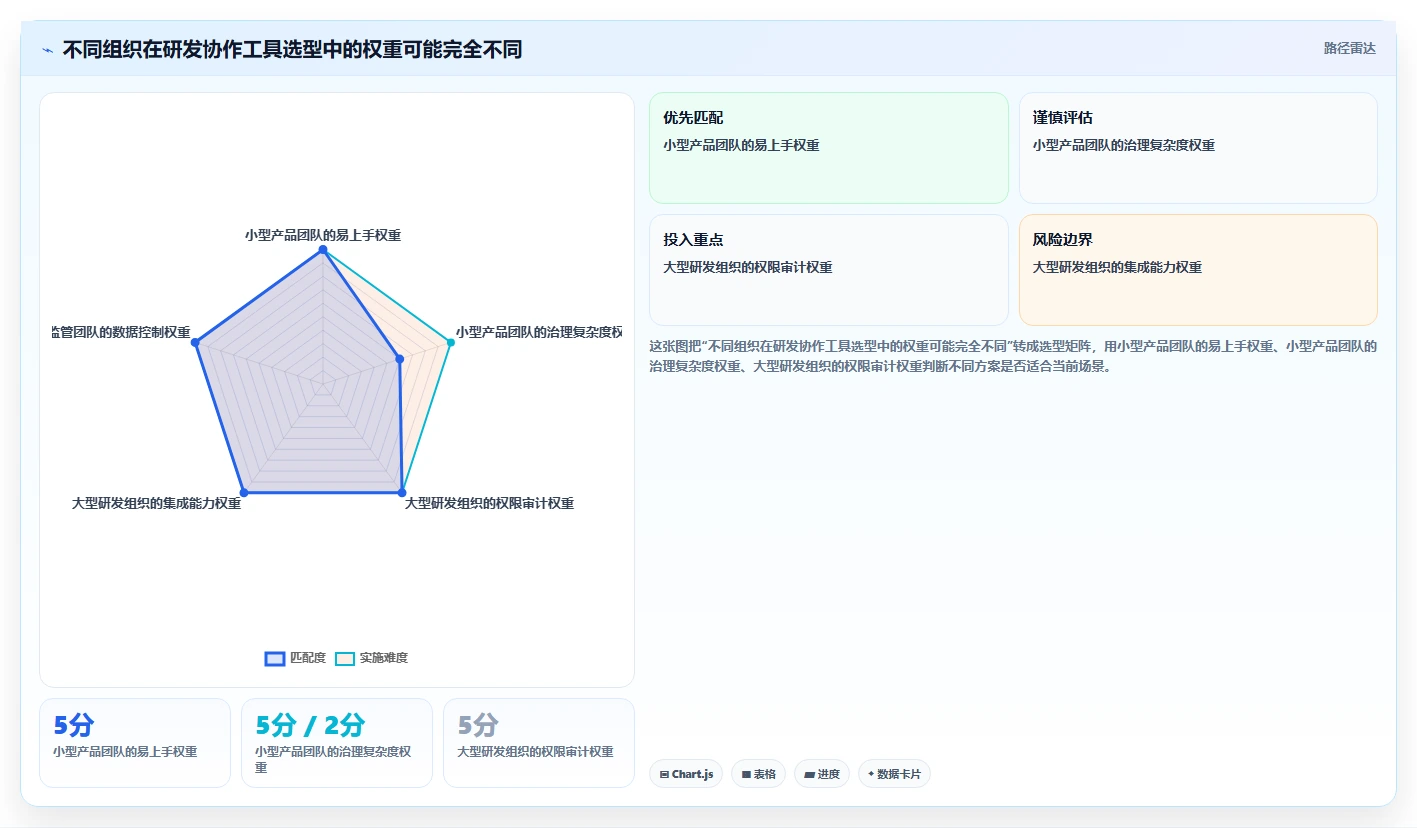
Task: Select the 进度 tag chip
Action: pos(822,774)
